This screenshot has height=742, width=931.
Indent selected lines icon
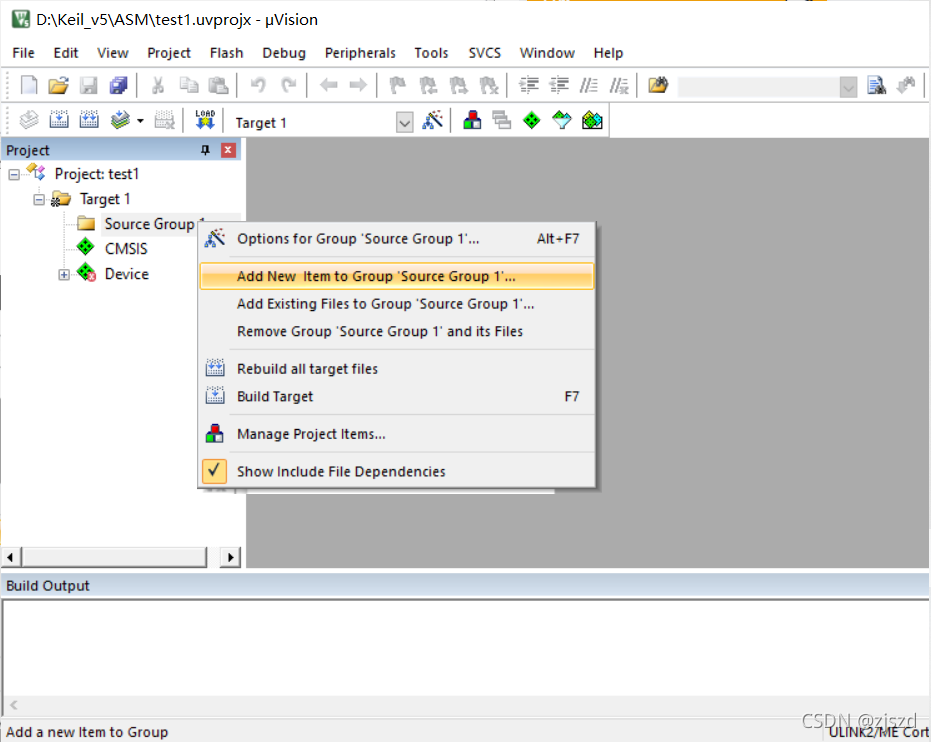point(528,85)
